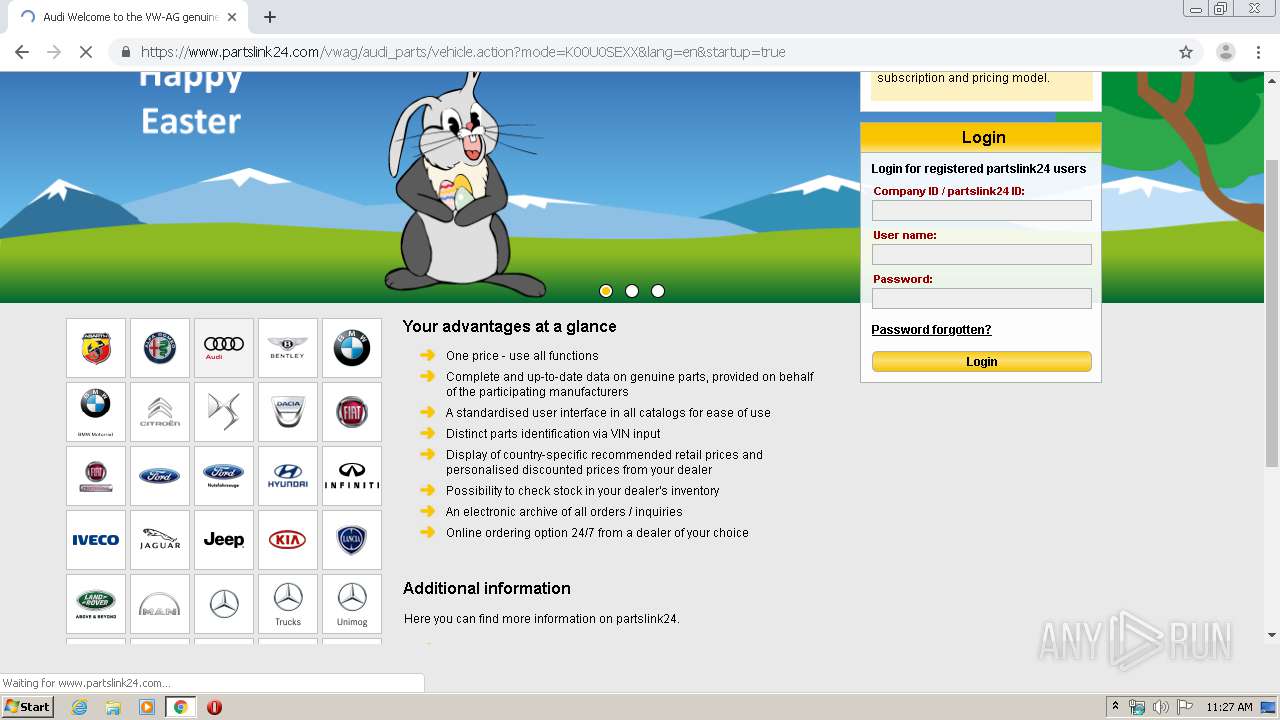Viewport: 1280px width, 720px height.
Task: Open the Infiniti brand catalog
Action: (x=352, y=476)
